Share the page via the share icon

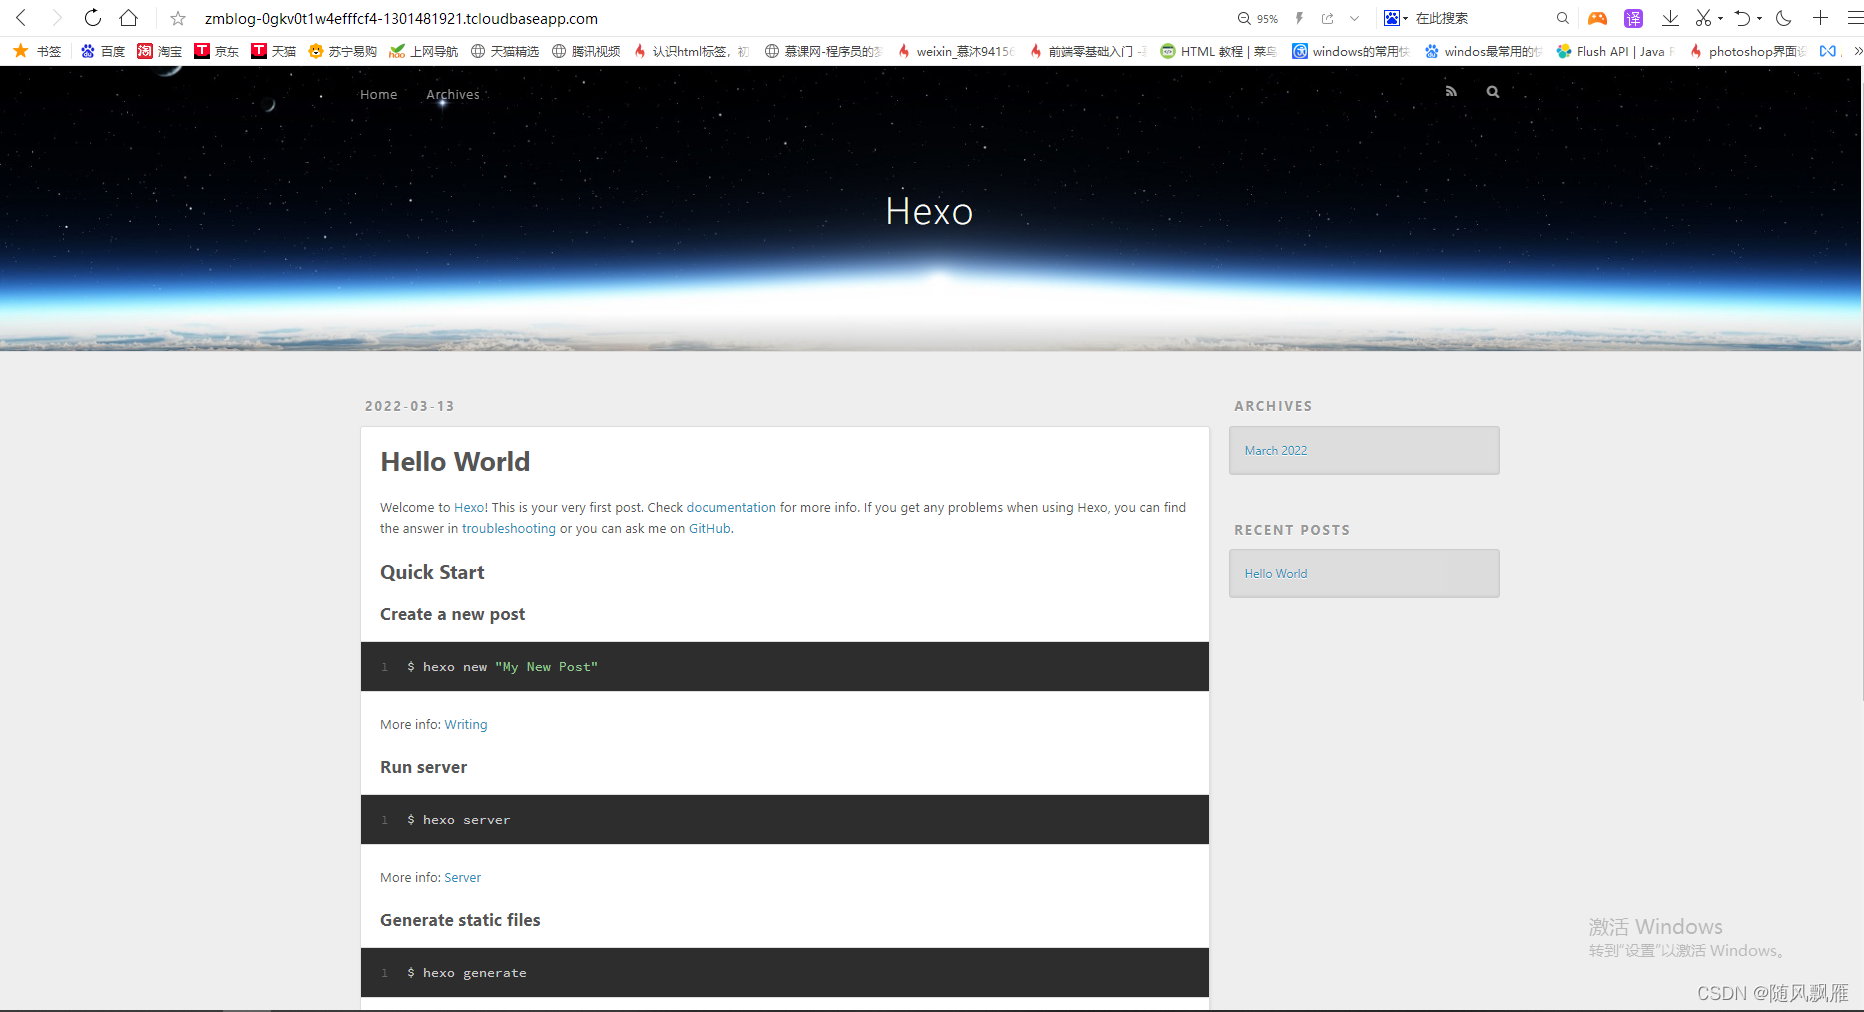1328,18
